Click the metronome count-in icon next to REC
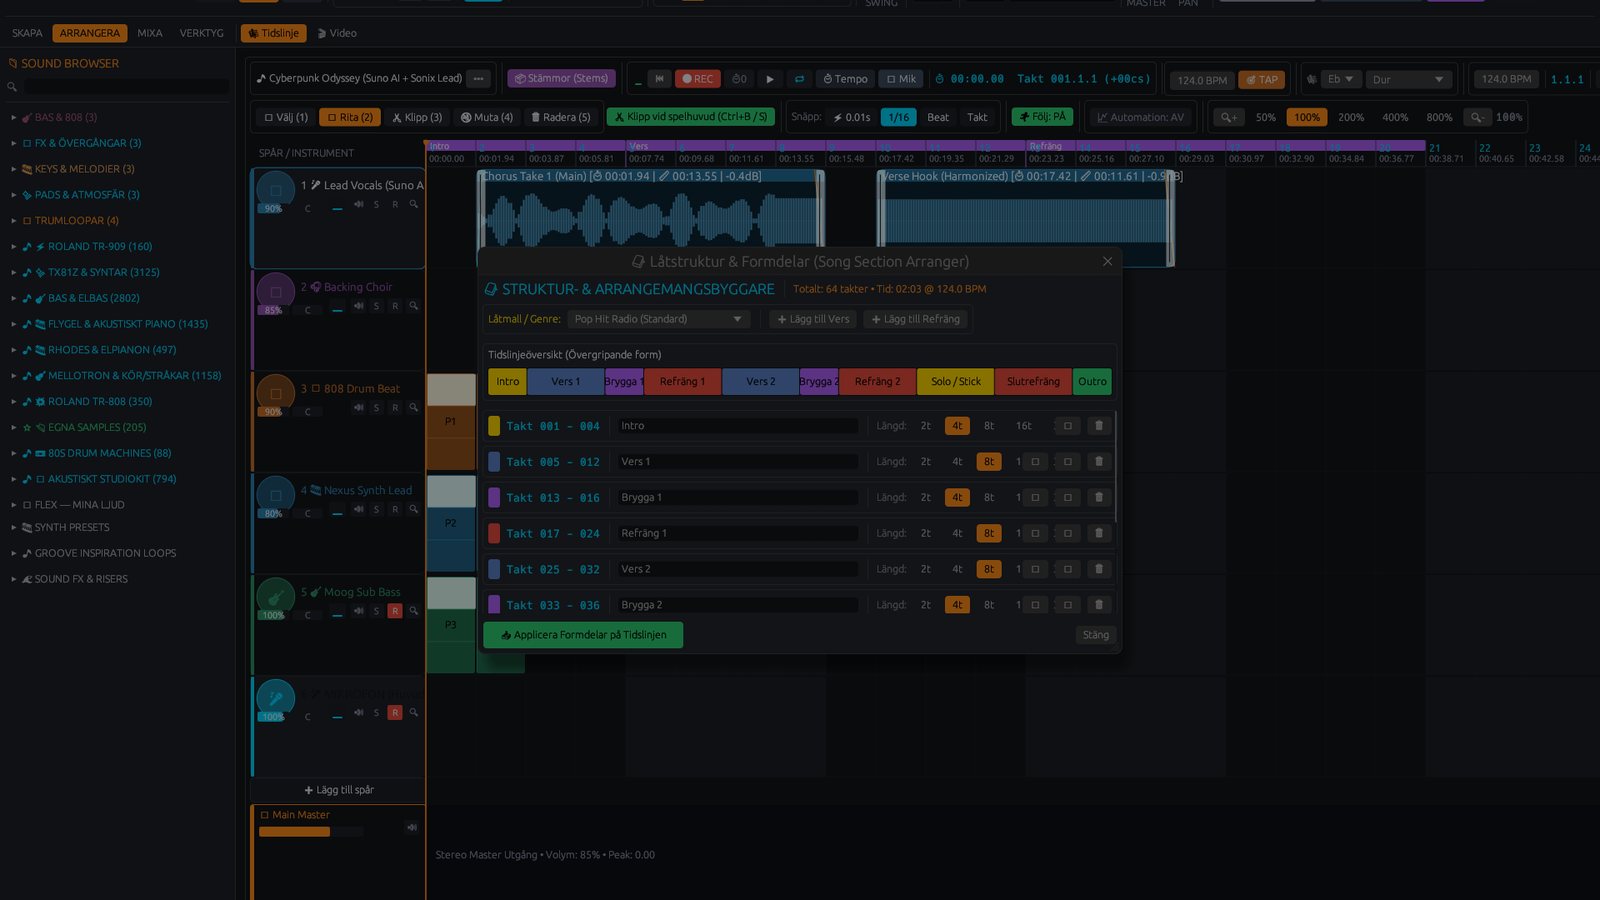The width and height of the screenshot is (1600, 900). point(739,79)
